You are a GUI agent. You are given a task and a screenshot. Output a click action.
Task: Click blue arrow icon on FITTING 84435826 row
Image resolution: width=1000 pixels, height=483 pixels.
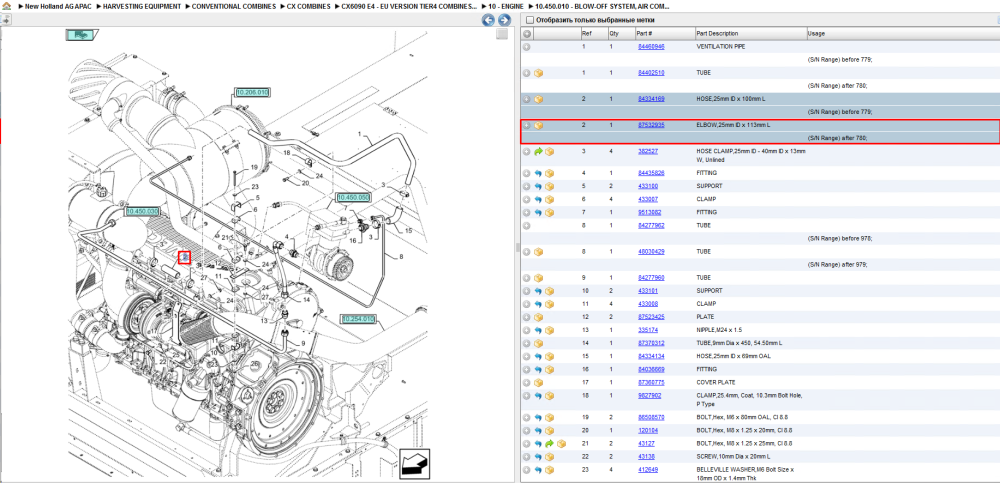(538, 173)
